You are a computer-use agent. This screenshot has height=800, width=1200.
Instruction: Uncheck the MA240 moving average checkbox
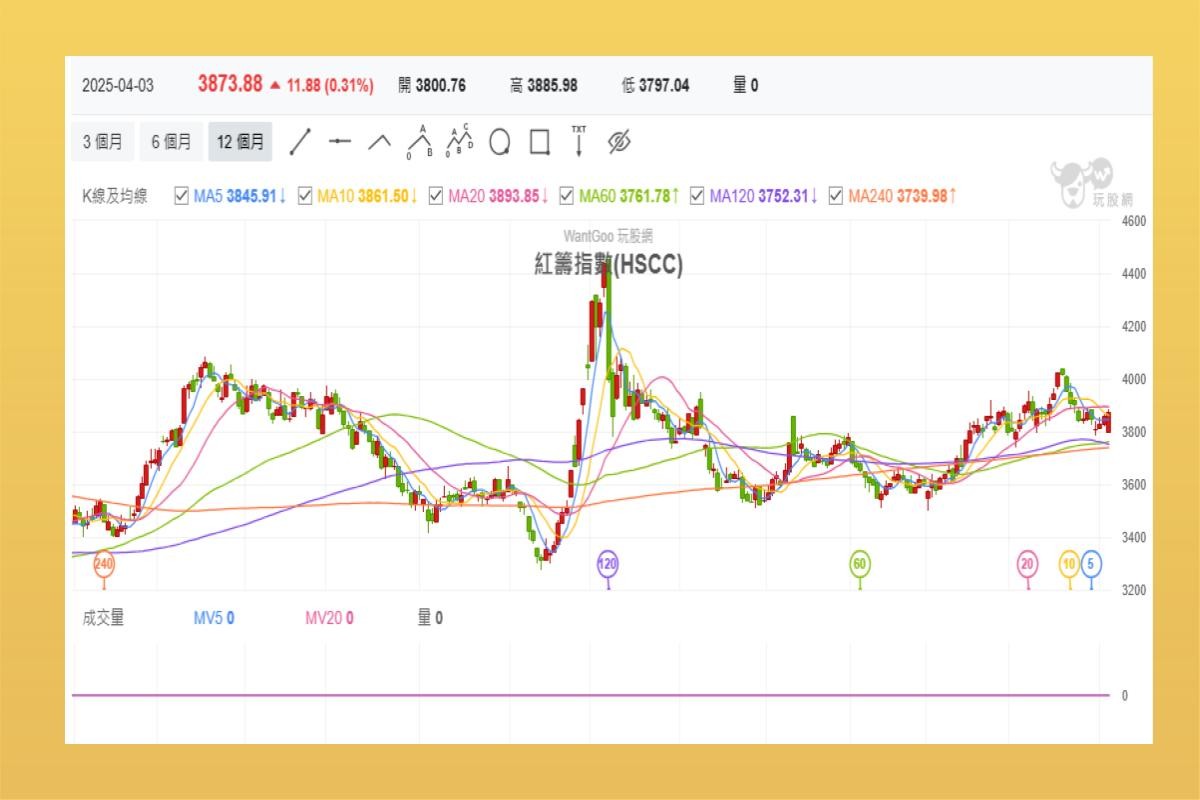pyautogui.click(x=836, y=196)
